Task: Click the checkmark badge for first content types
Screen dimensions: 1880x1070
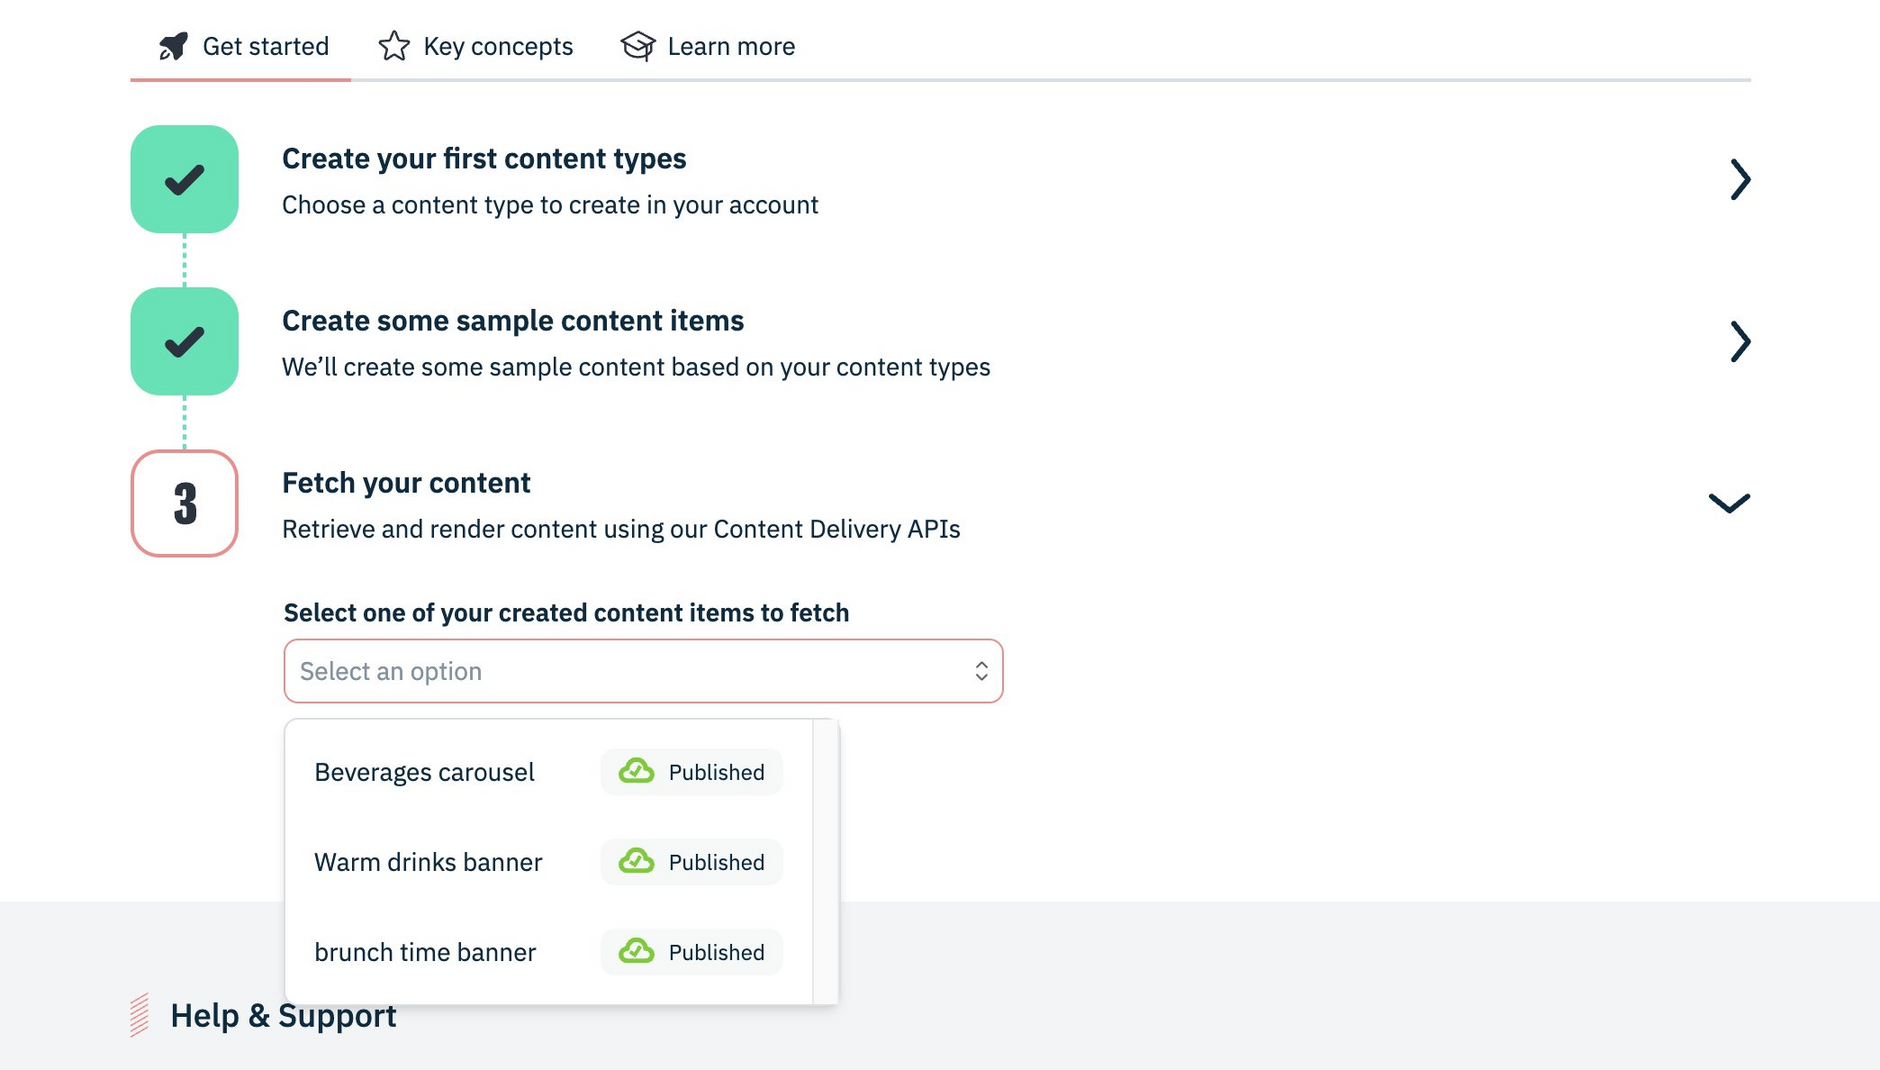Action: click(184, 180)
